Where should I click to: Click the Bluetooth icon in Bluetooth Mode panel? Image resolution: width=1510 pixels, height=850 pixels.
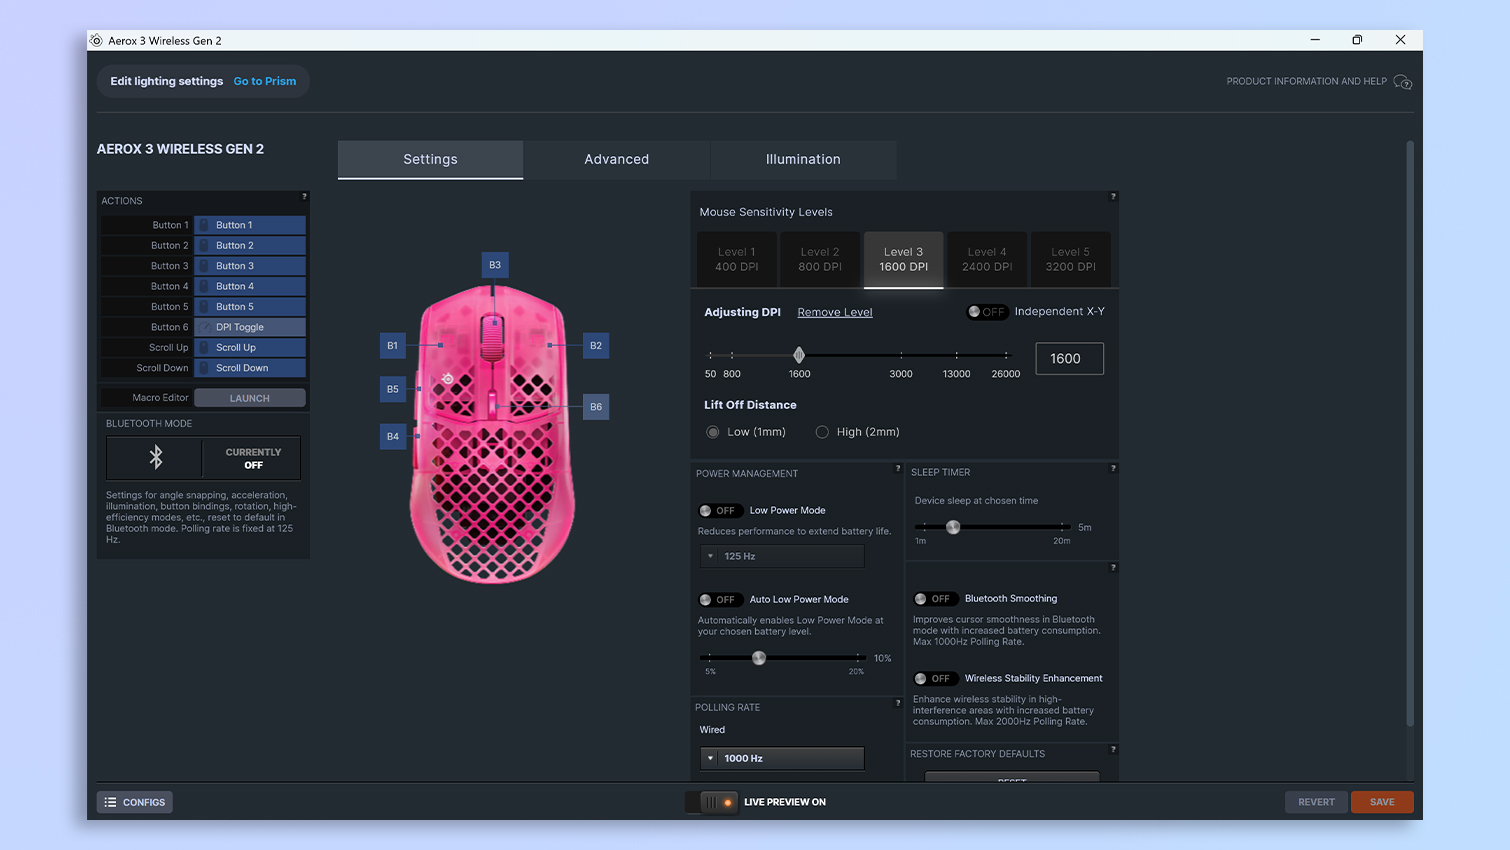pyautogui.click(x=155, y=457)
